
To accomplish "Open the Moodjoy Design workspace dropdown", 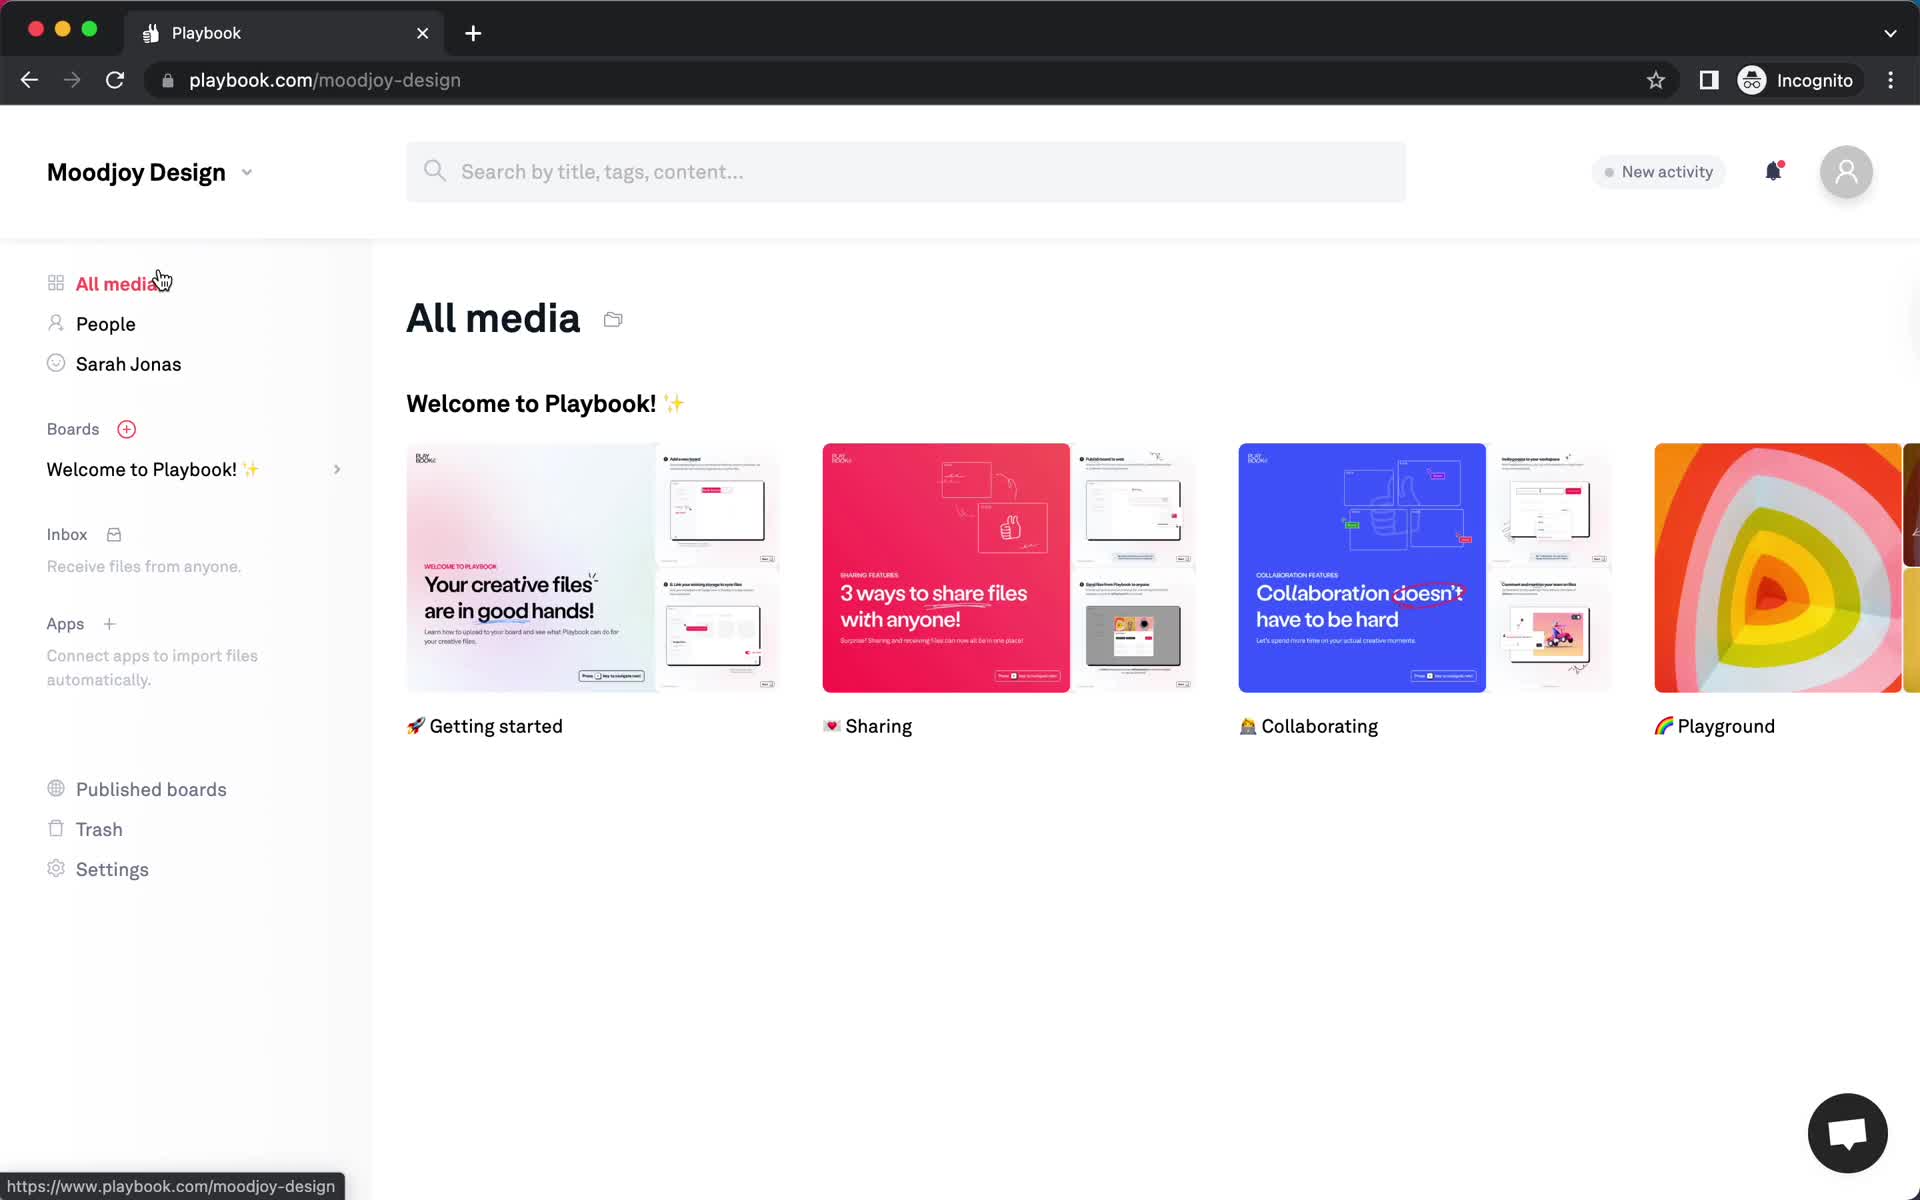I will [246, 173].
